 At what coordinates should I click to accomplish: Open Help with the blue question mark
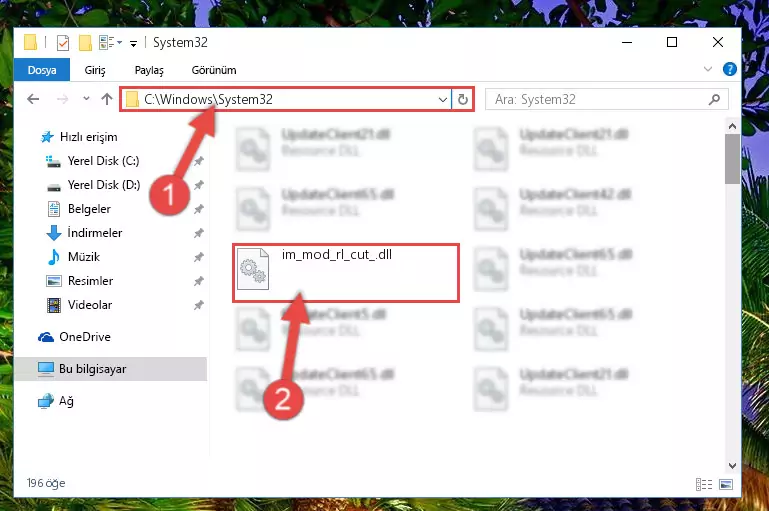(x=729, y=69)
